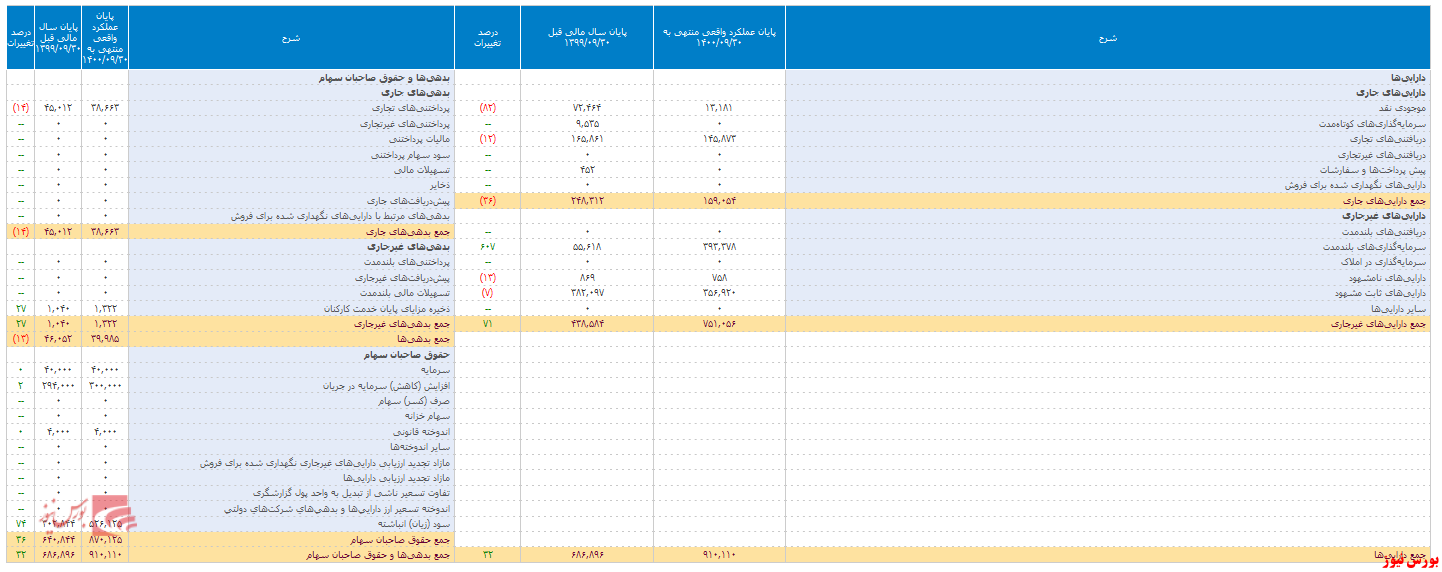
Task: Click long-term investments value '۳۹۳,۳۷۸'
Action: pyautogui.click(x=719, y=246)
